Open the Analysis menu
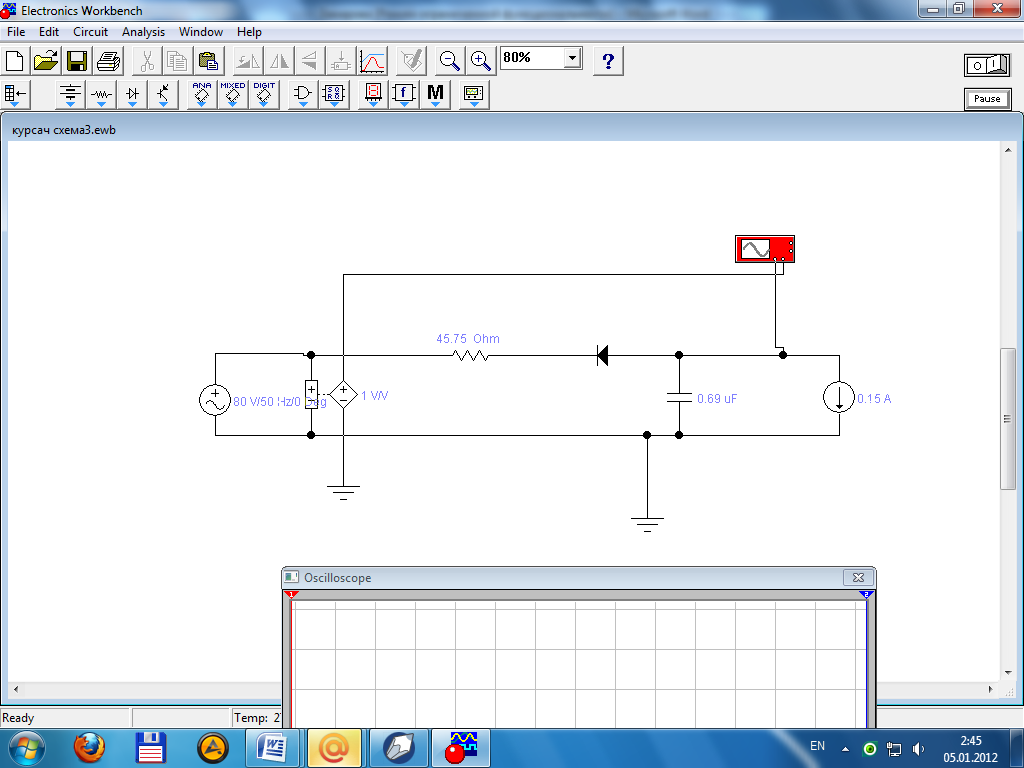 [143, 31]
